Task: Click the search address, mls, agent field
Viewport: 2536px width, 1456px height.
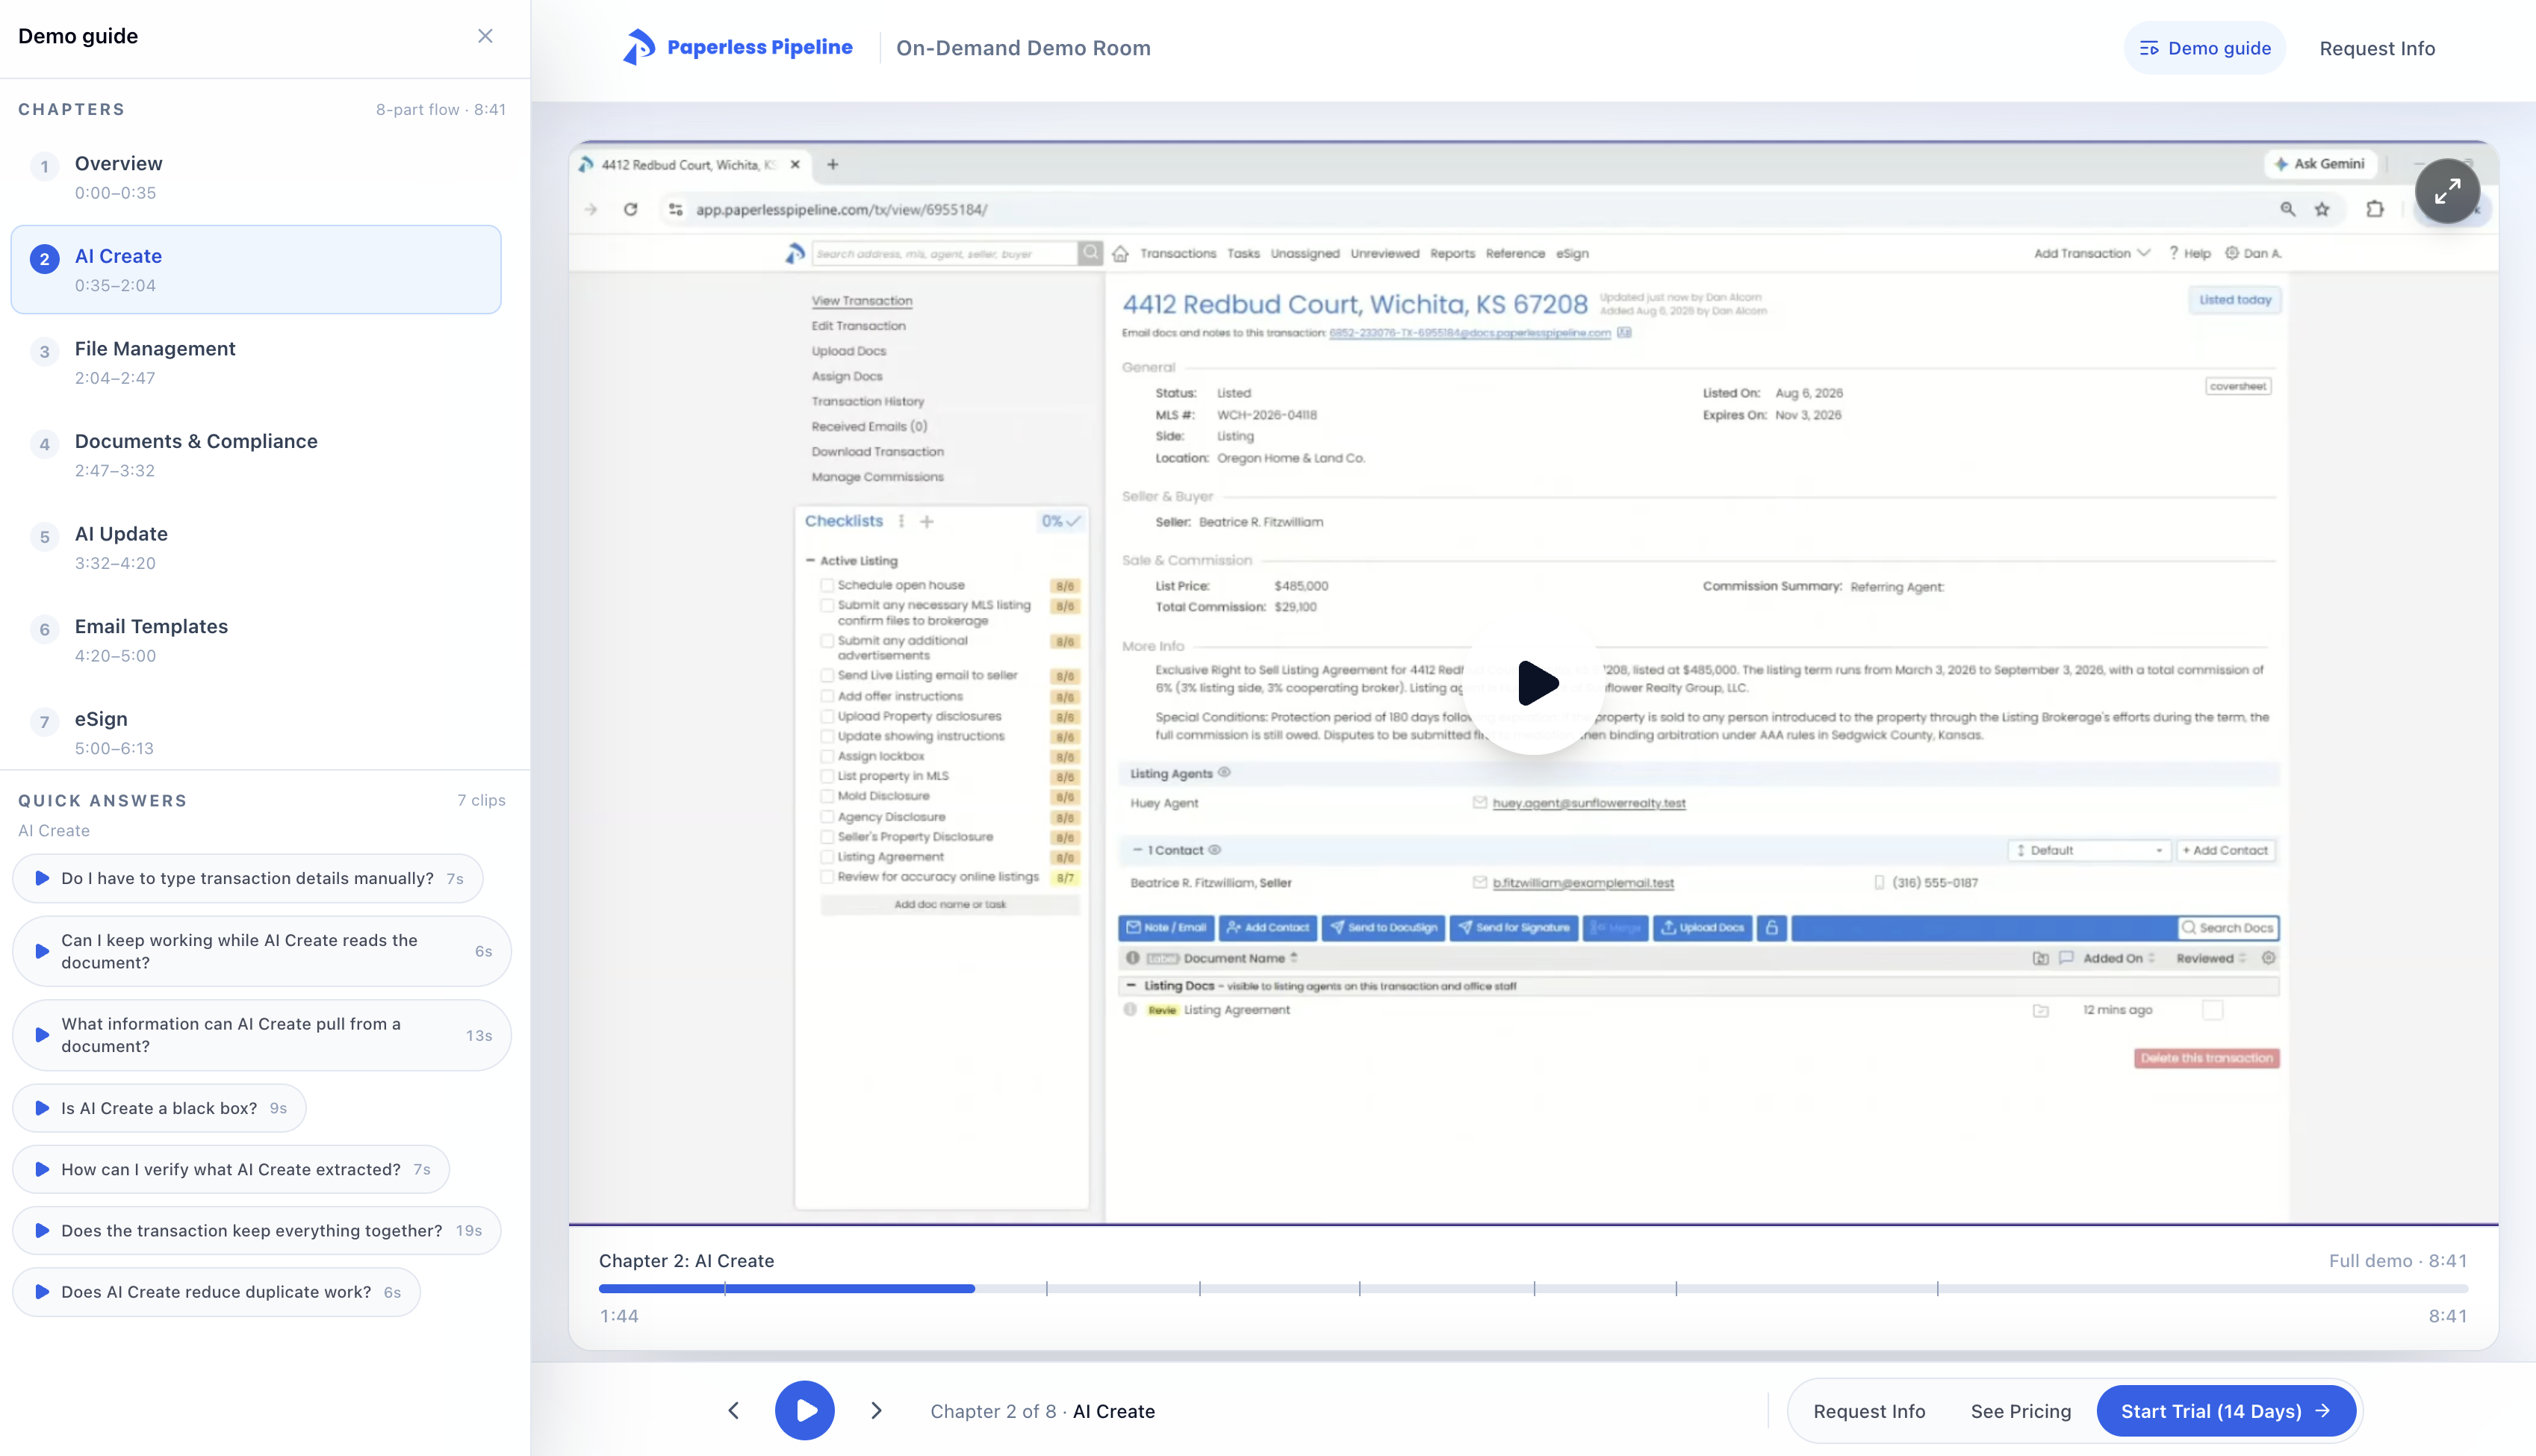Action: click(944, 254)
